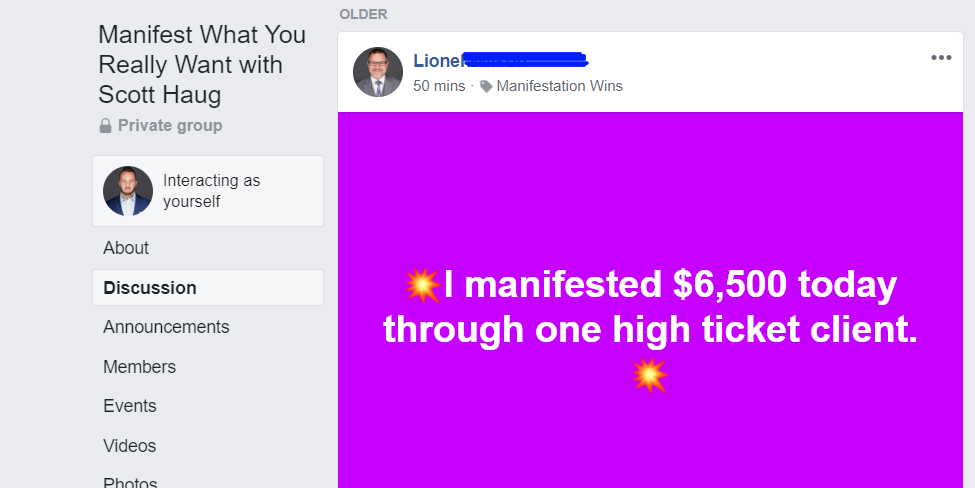Click the "through one high ticket client" post text
975x488 pixels.
[650, 329]
